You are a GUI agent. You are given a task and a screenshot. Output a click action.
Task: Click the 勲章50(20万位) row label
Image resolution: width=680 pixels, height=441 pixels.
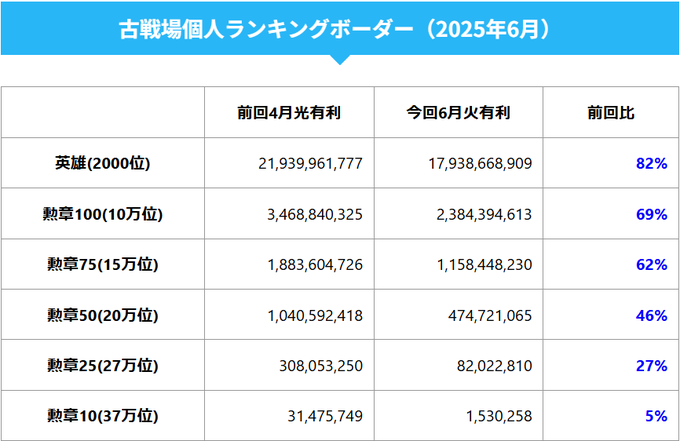click(x=103, y=315)
